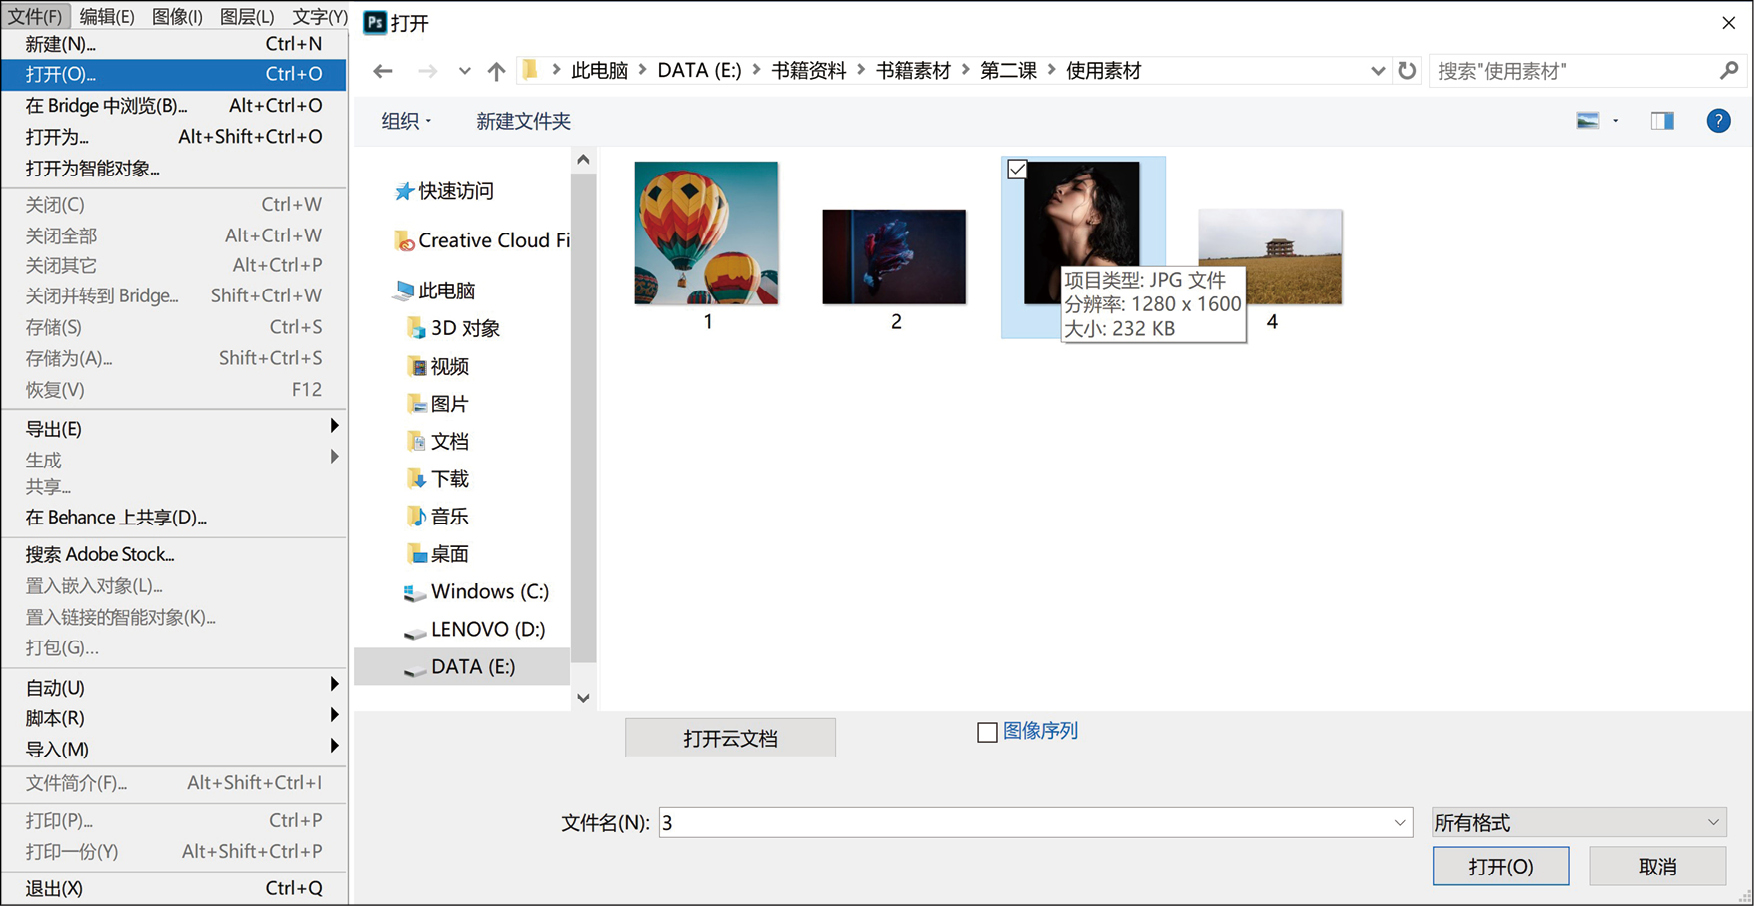The image size is (1754, 906).
Task: Select the dark fish image 2
Action: (x=894, y=257)
